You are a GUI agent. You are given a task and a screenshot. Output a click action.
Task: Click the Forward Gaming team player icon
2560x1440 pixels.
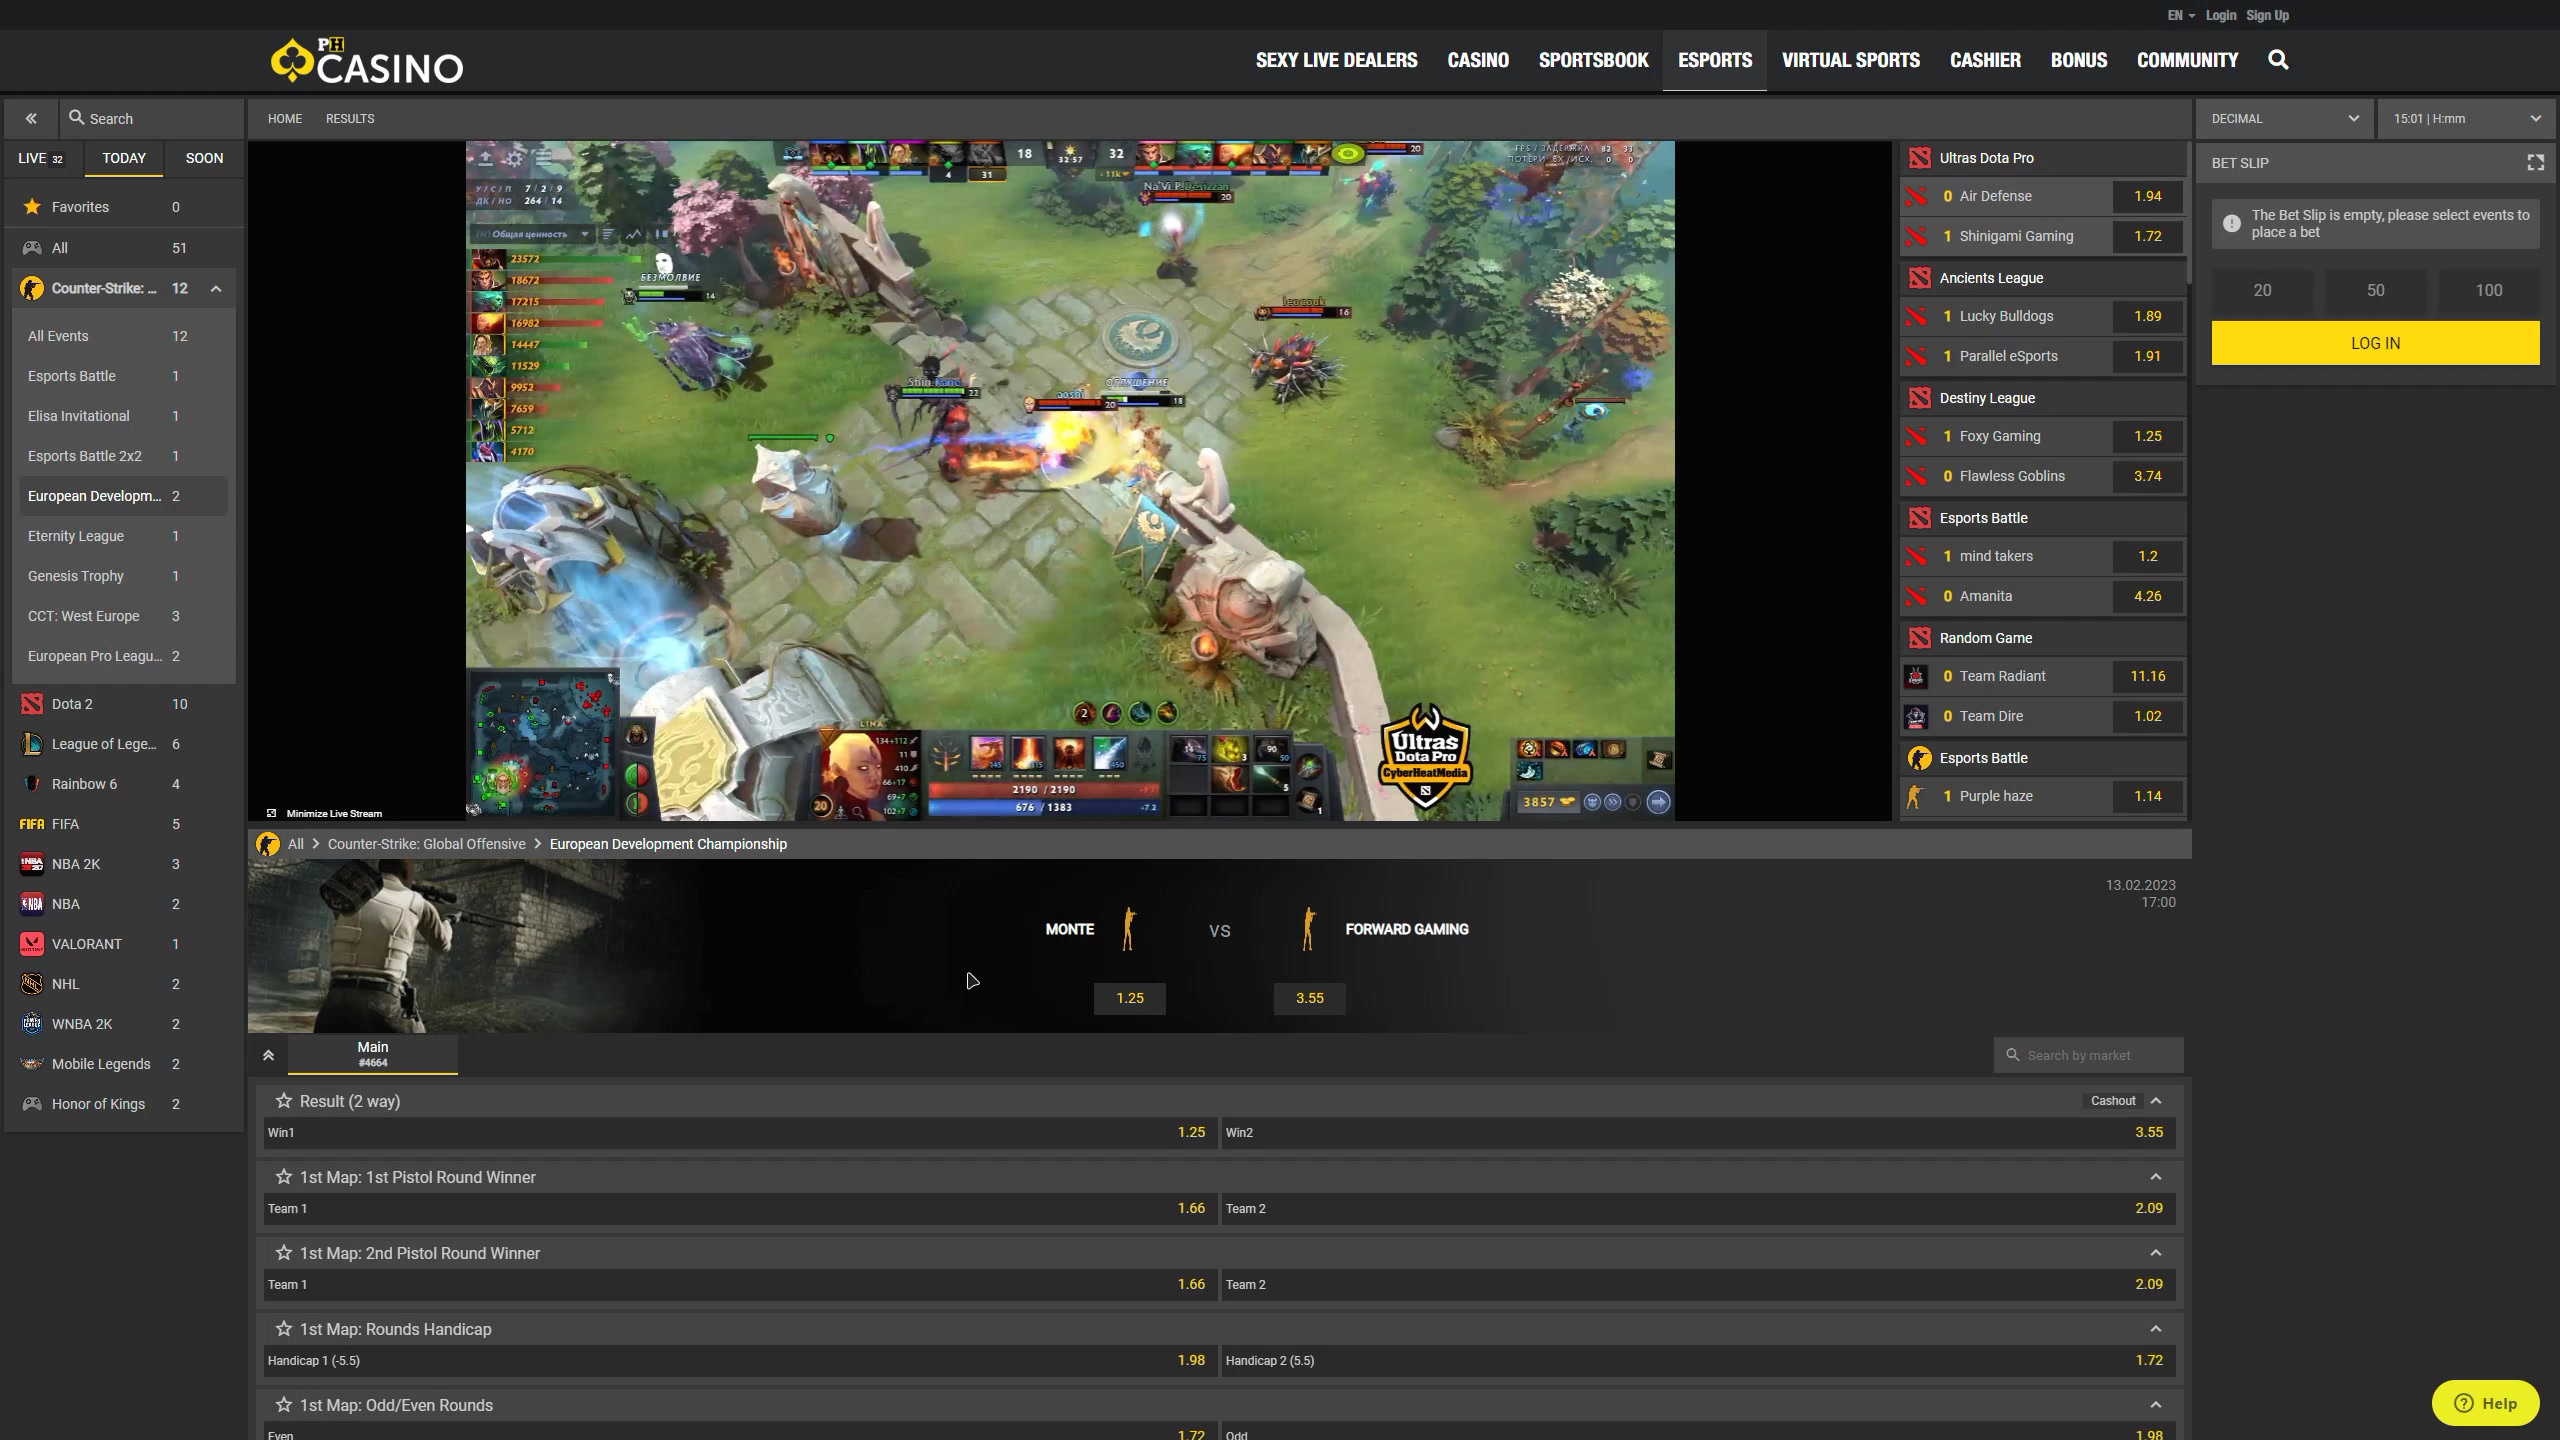[x=1308, y=929]
